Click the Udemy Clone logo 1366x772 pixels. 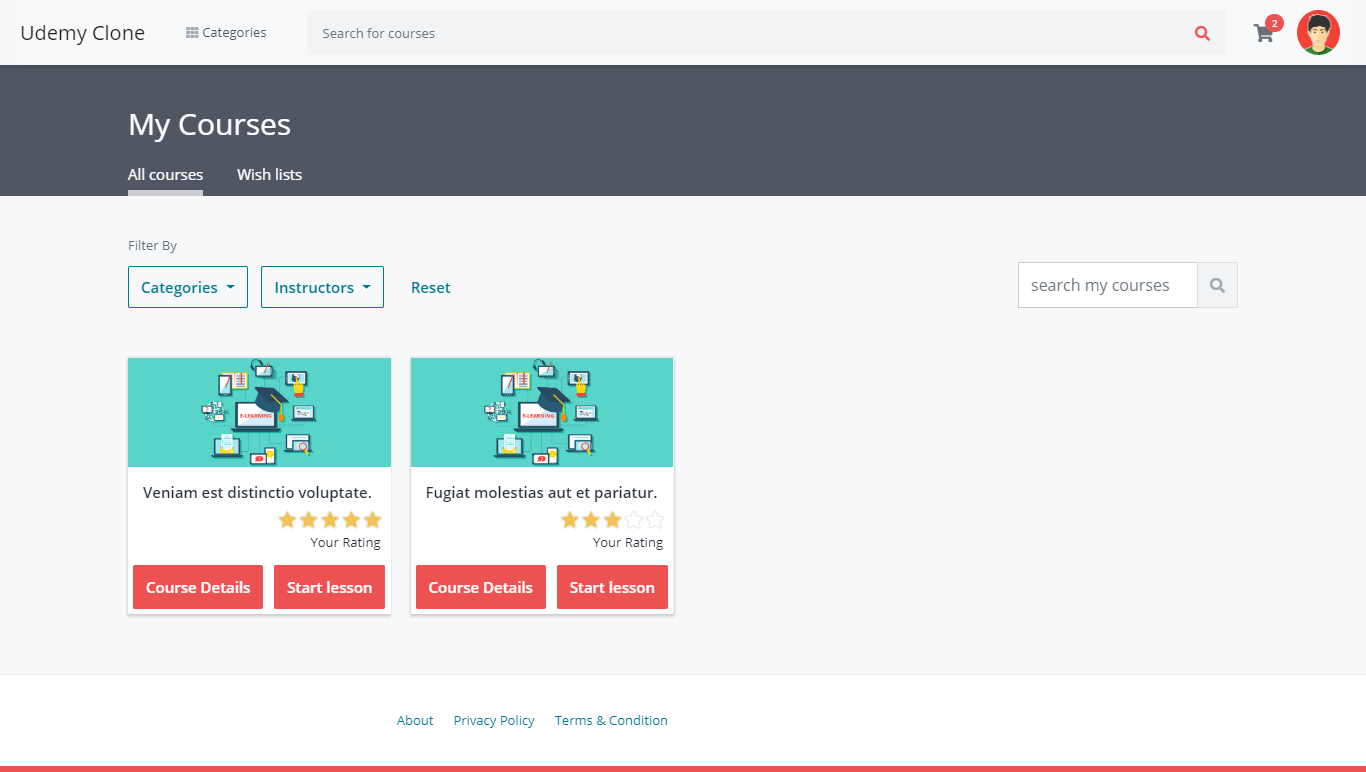click(x=82, y=33)
